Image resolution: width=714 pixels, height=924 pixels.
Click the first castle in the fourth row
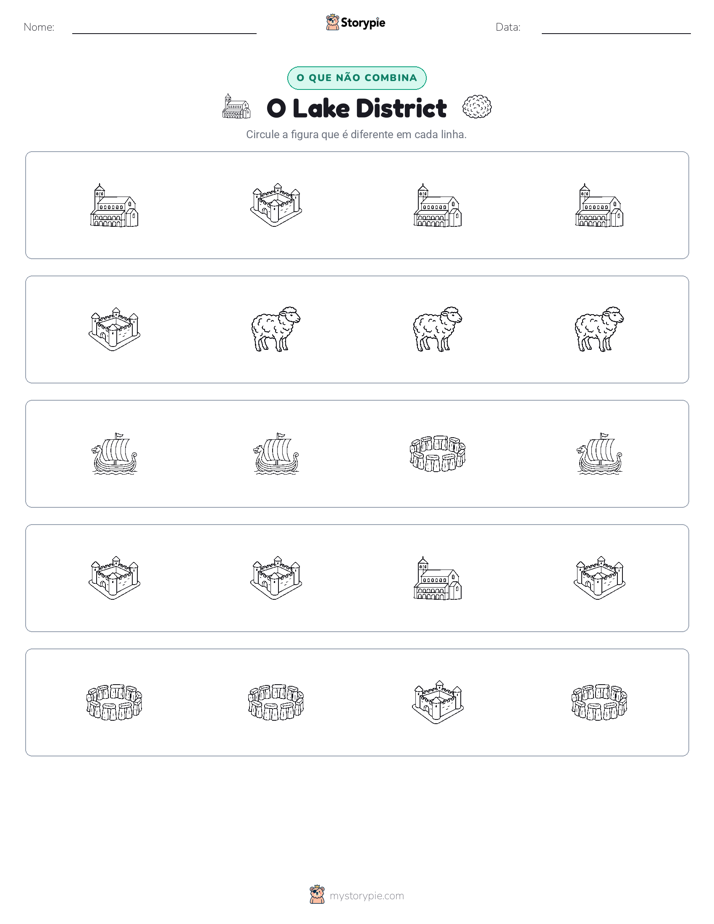click(114, 578)
